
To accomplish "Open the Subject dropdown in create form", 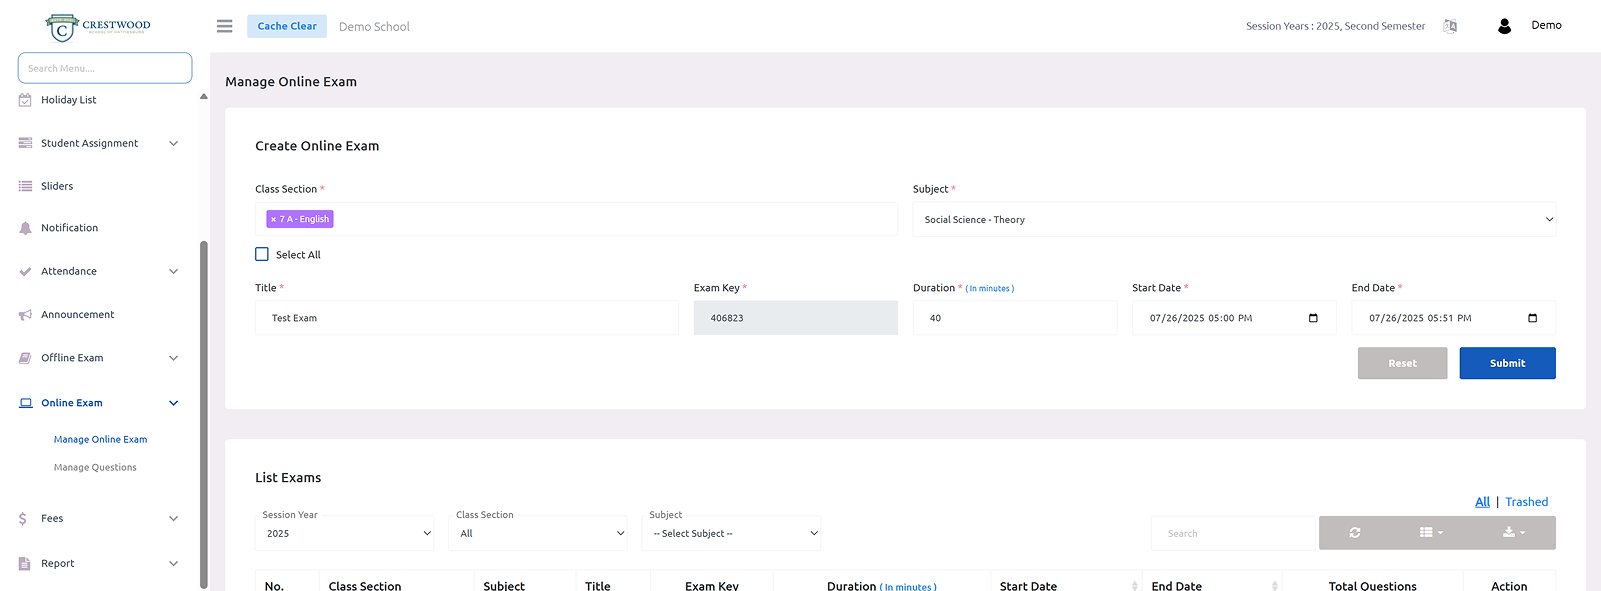I will (x=1233, y=220).
